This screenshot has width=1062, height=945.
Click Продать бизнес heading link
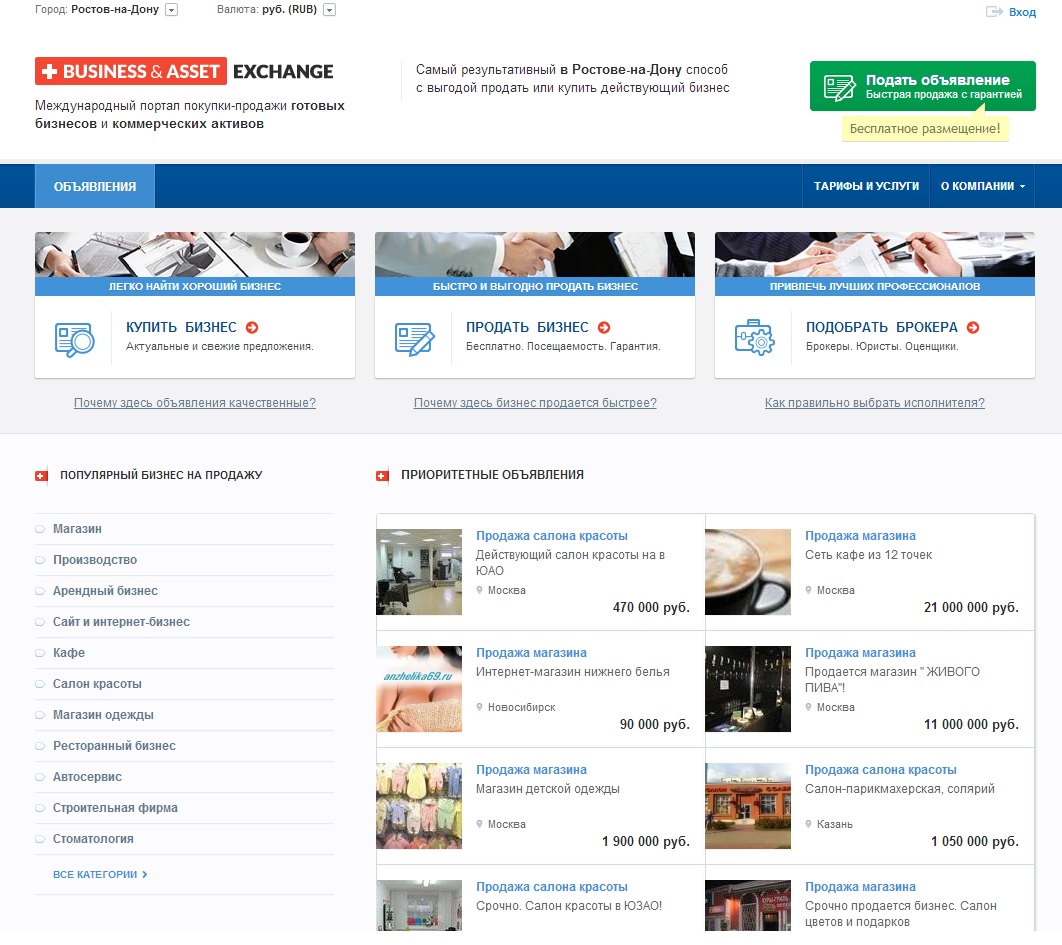click(527, 327)
